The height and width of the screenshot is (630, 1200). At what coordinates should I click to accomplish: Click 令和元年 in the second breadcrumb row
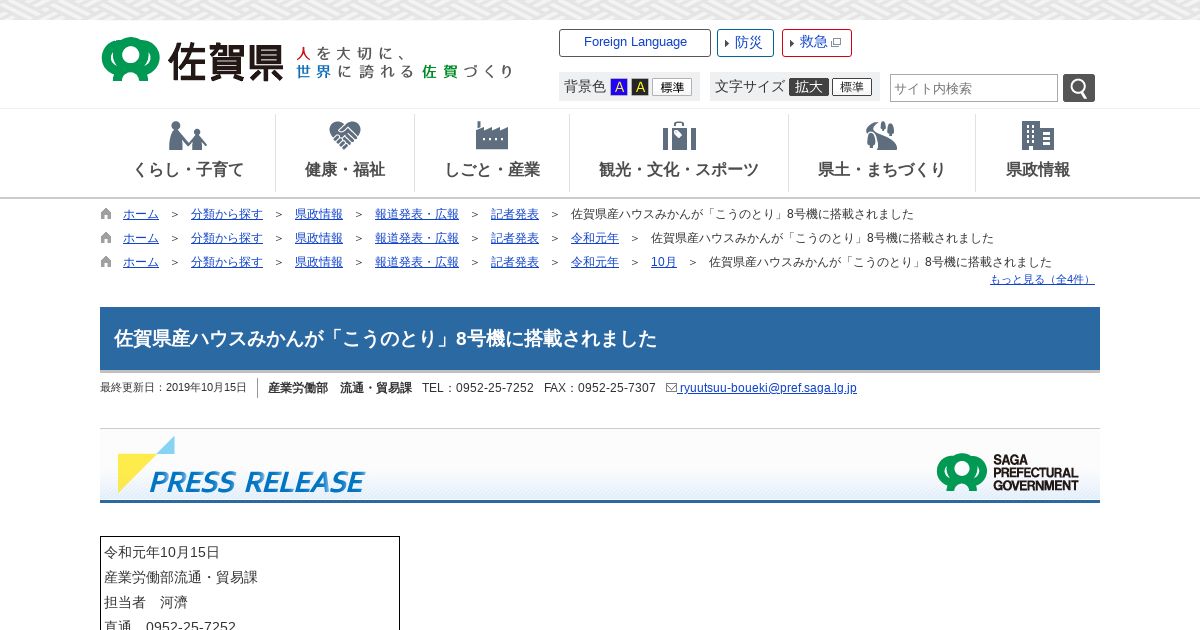pyautogui.click(x=595, y=238)
